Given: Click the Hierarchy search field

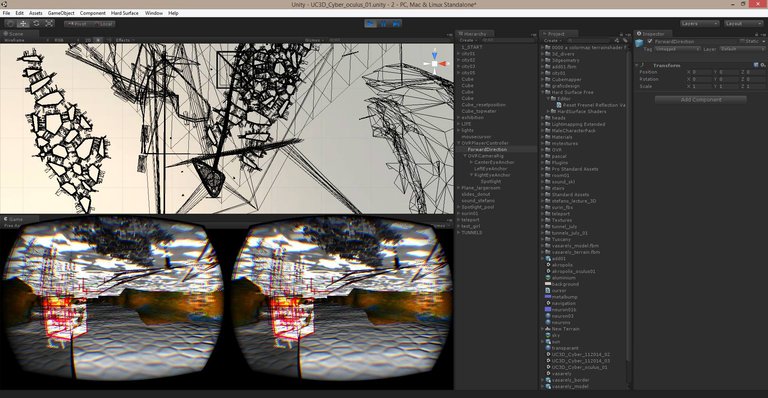Looking at the screenshot, I should [507, 40].
